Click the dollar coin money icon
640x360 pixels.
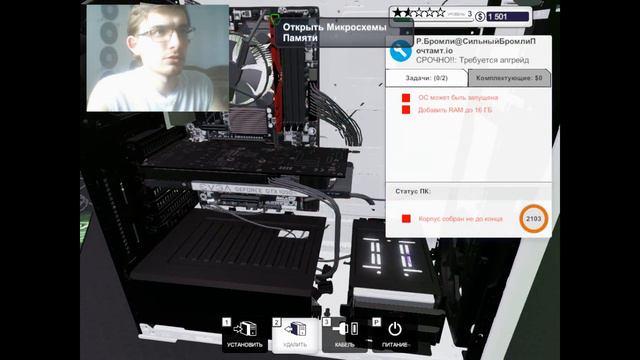click(480, 17)
